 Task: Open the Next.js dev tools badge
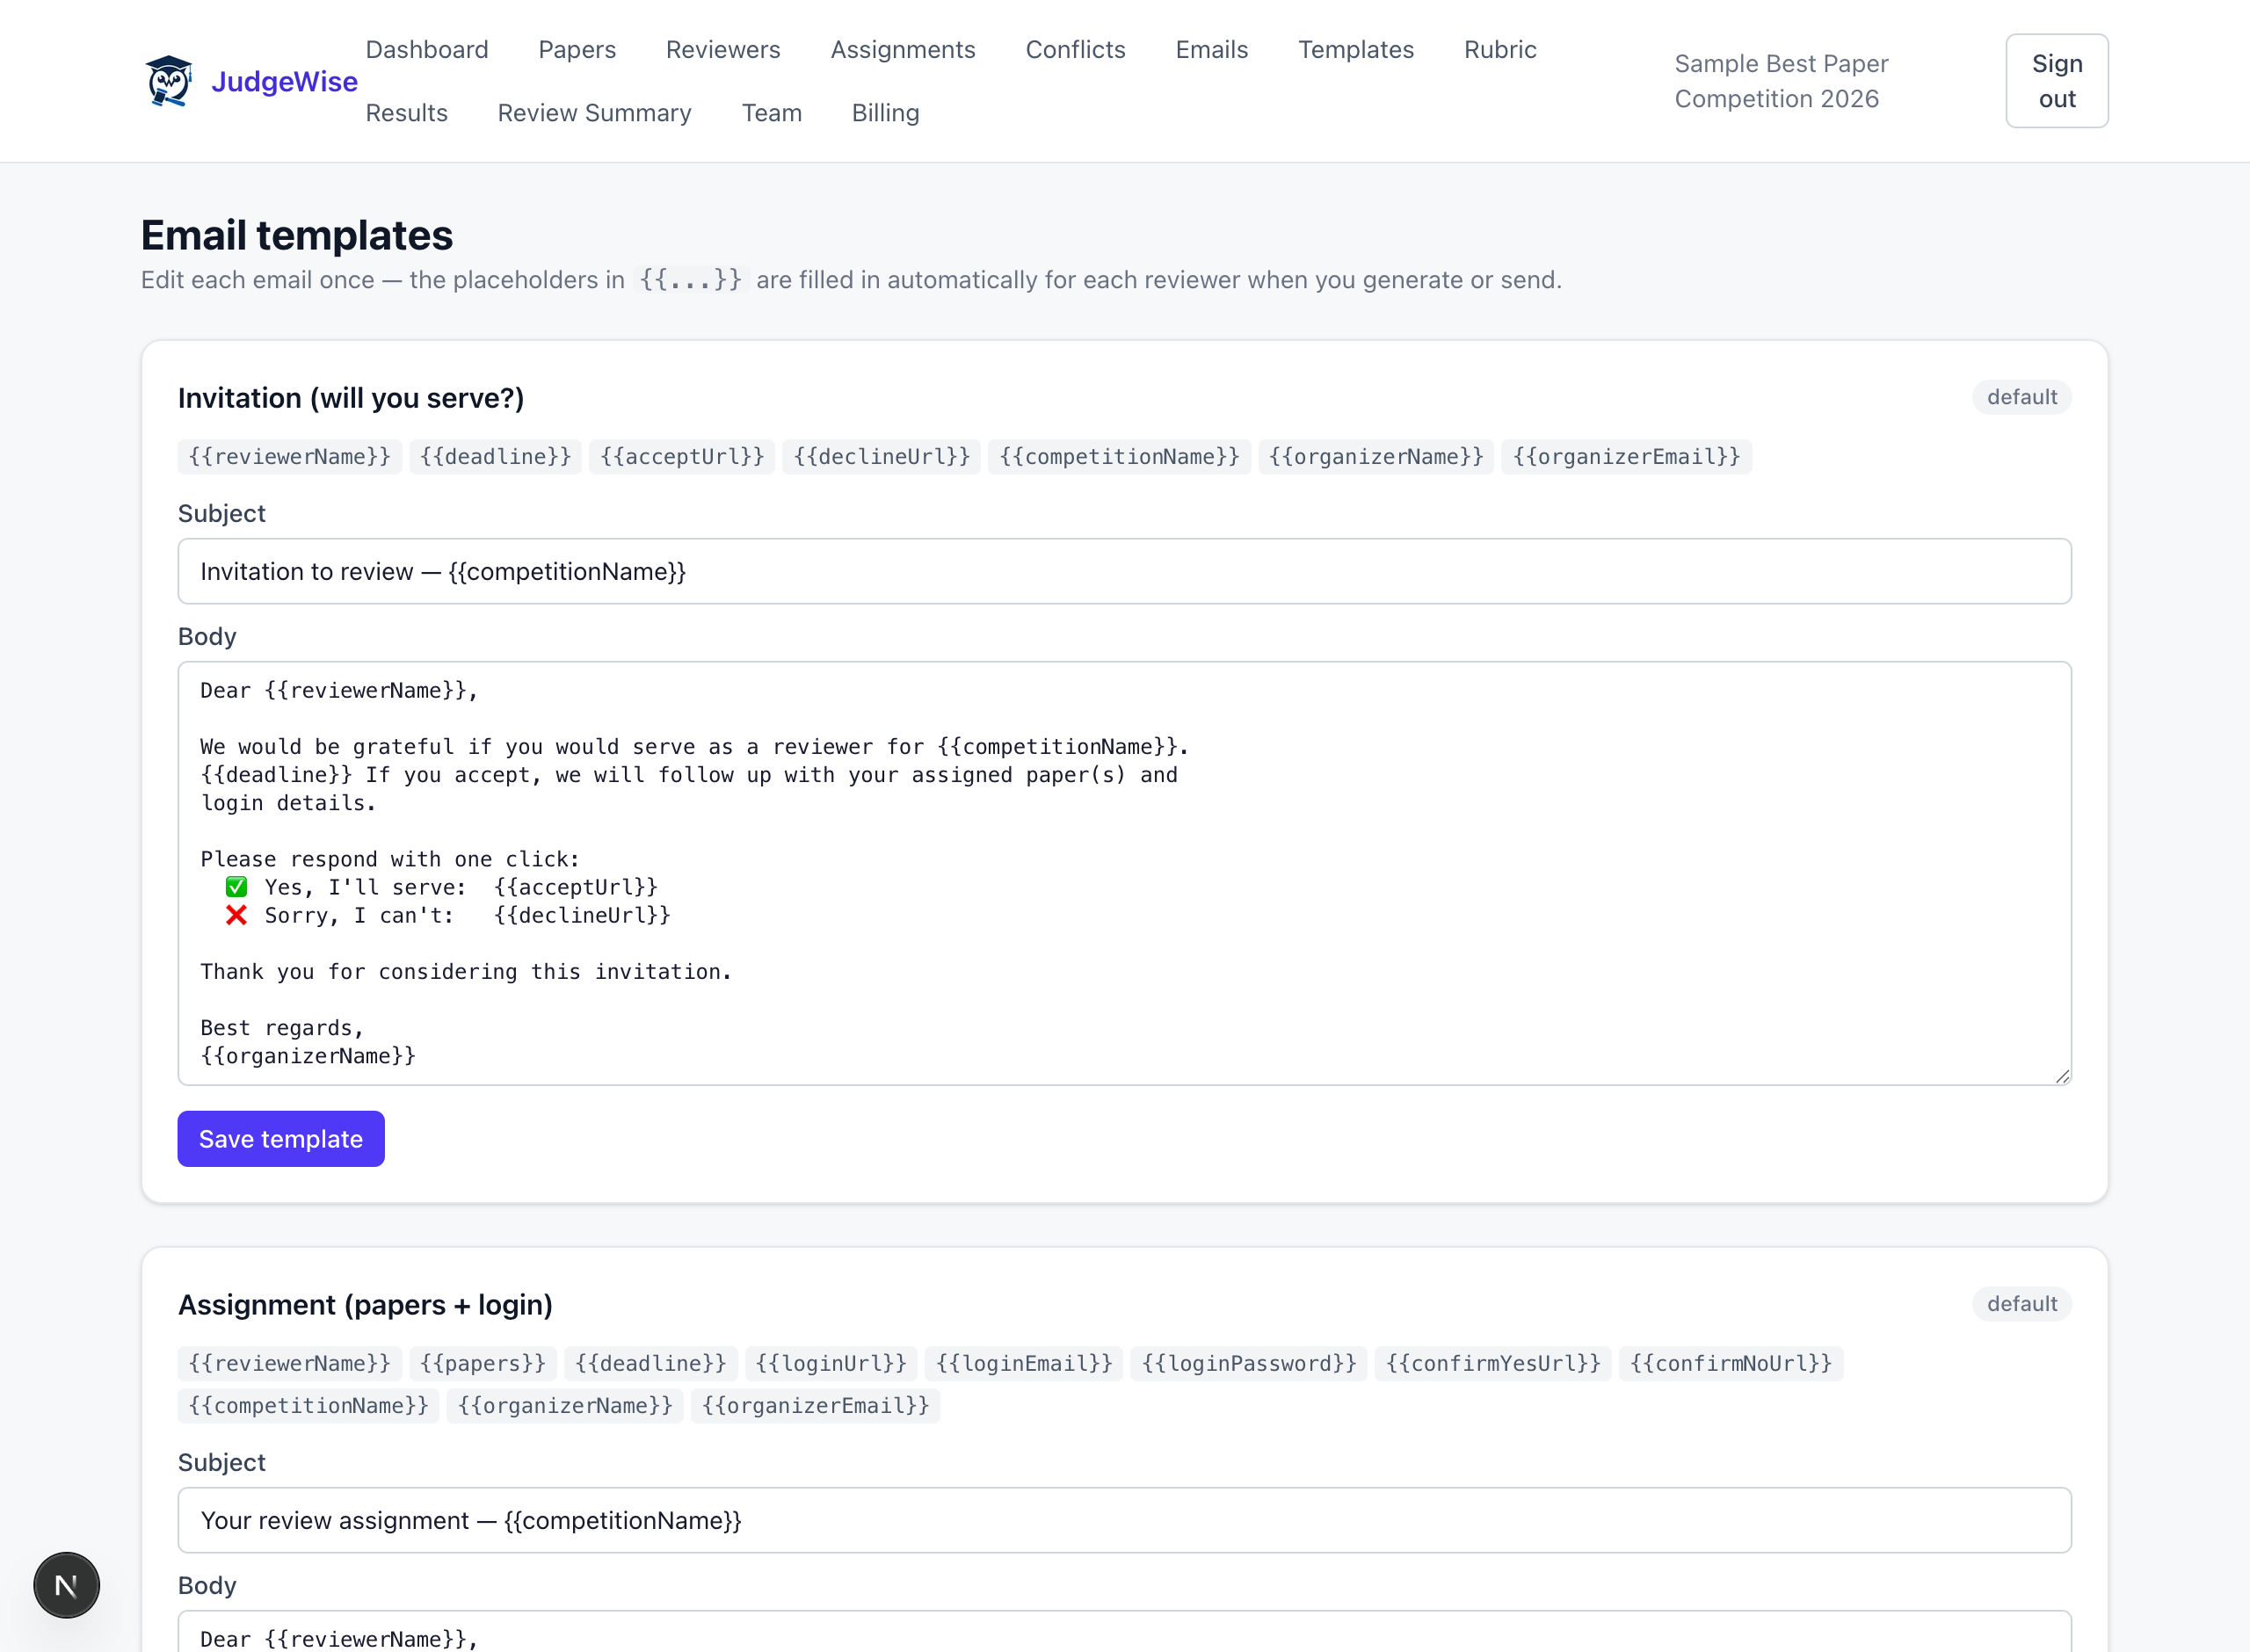66,1585
